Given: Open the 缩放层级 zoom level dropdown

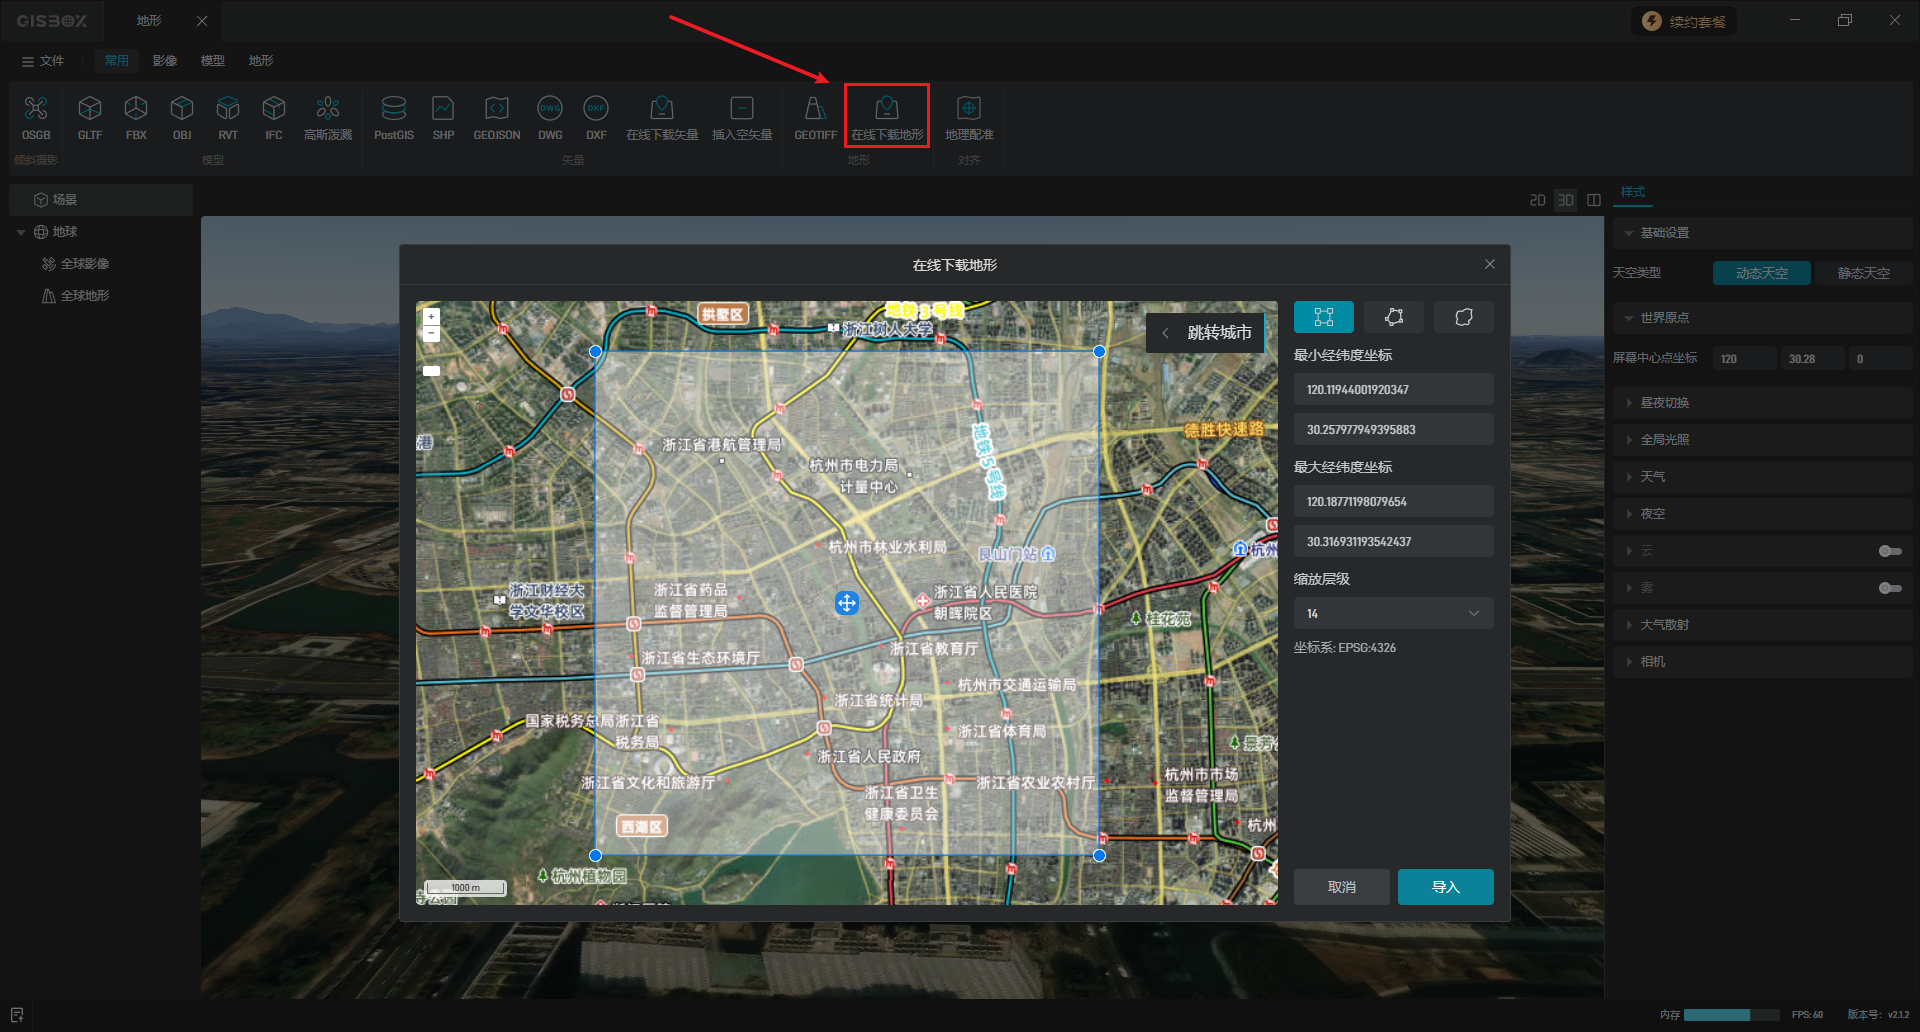Looking at the screenshot, I should coord(1393,613).
